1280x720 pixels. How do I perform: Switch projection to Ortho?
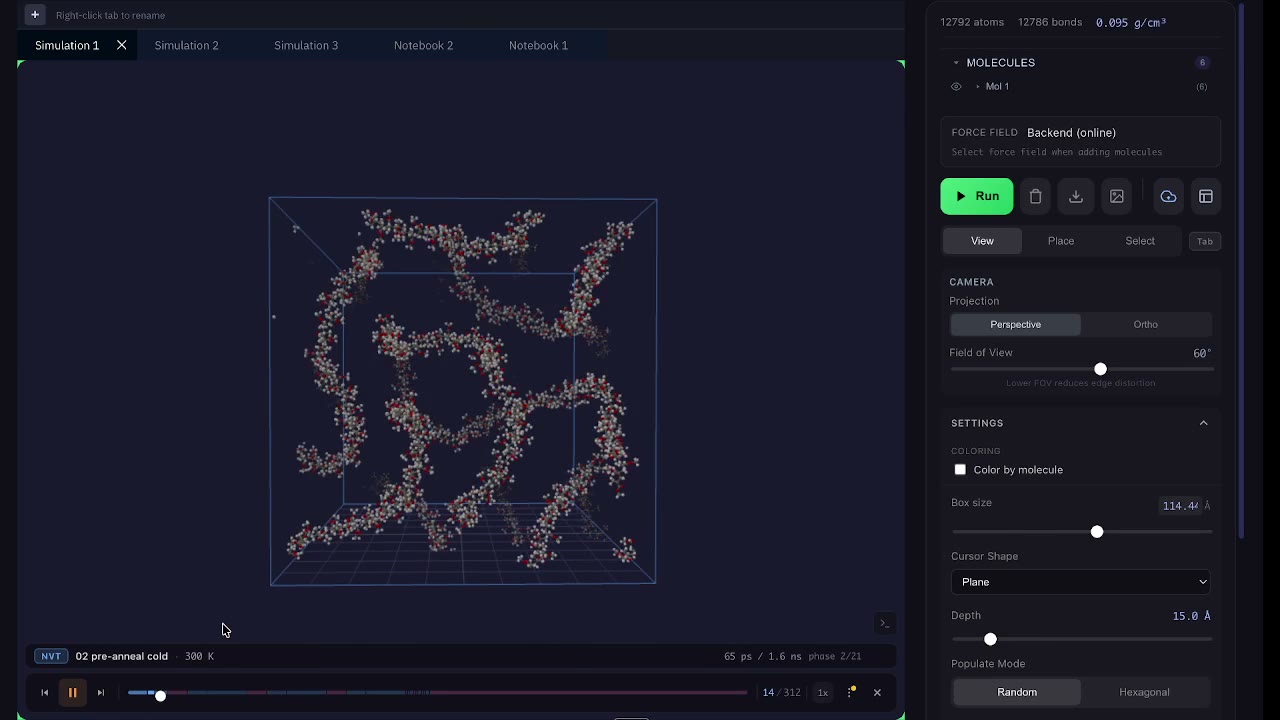(x=1146, y=324)
